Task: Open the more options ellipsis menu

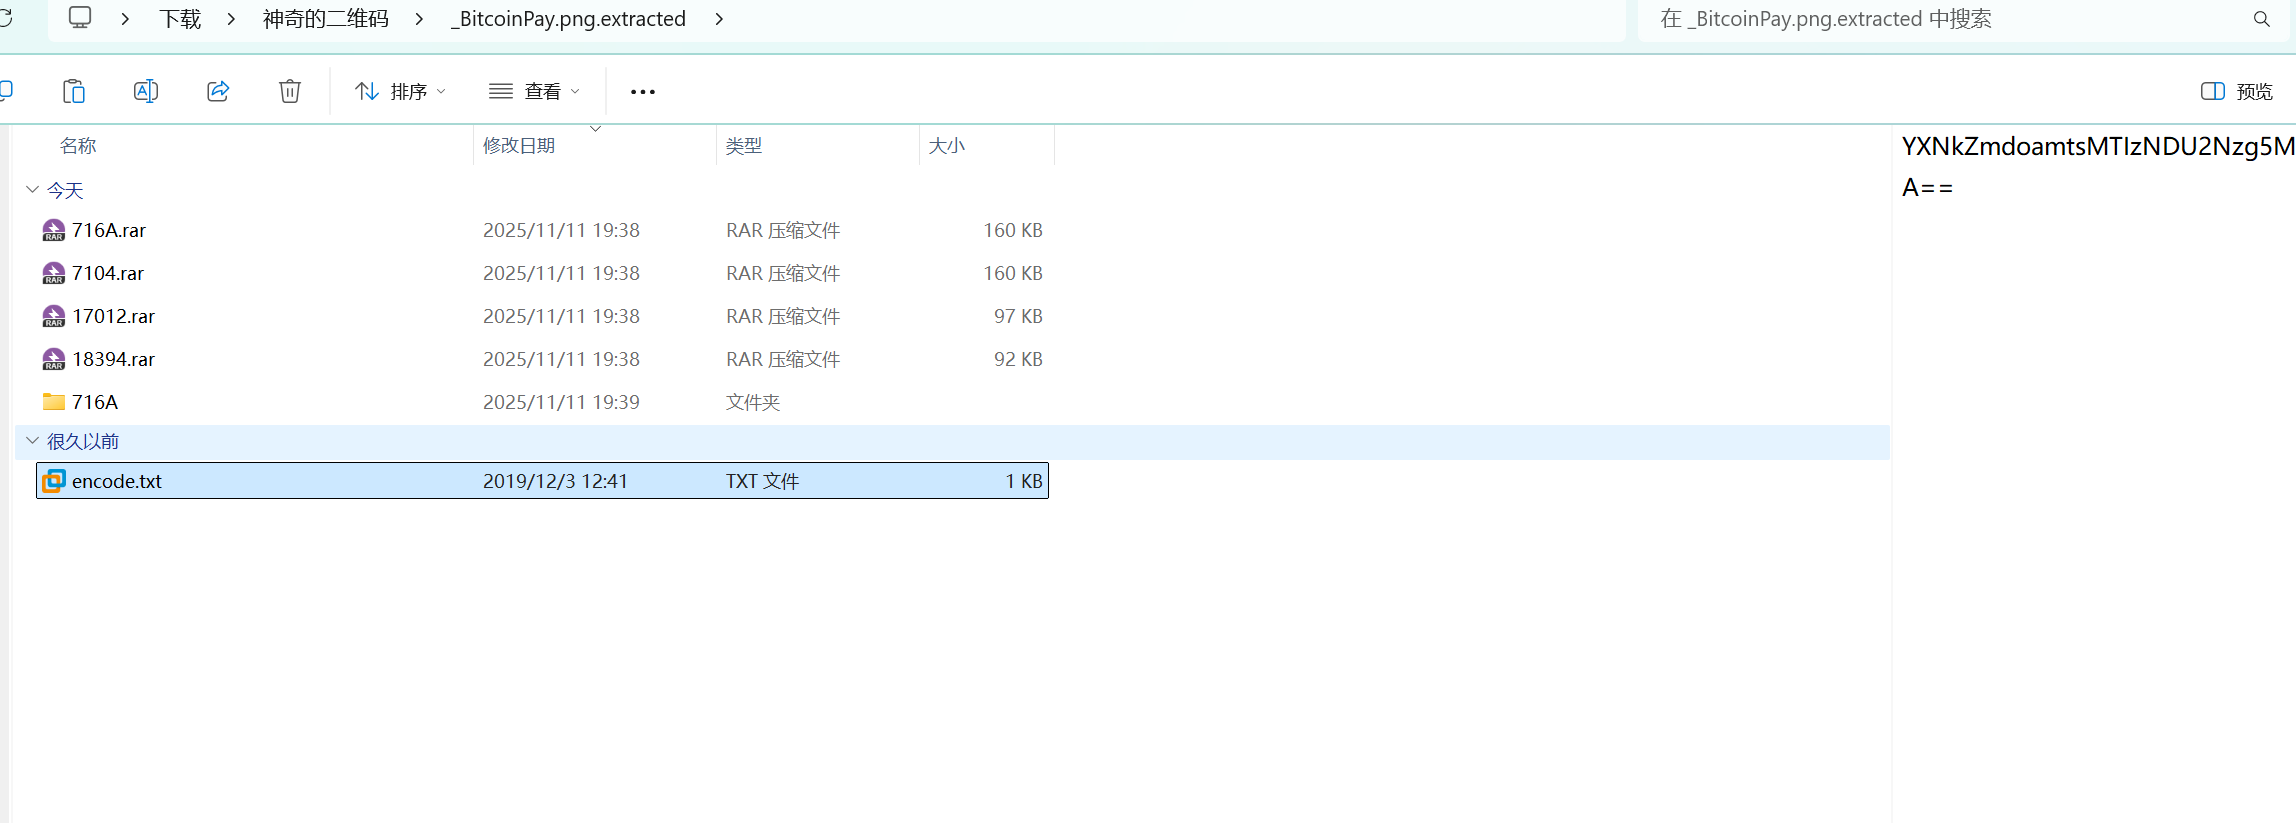Action: click(642, 92)
